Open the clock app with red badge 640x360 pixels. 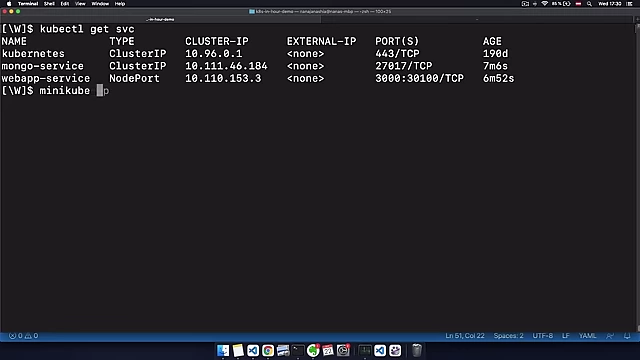(343, 350)
